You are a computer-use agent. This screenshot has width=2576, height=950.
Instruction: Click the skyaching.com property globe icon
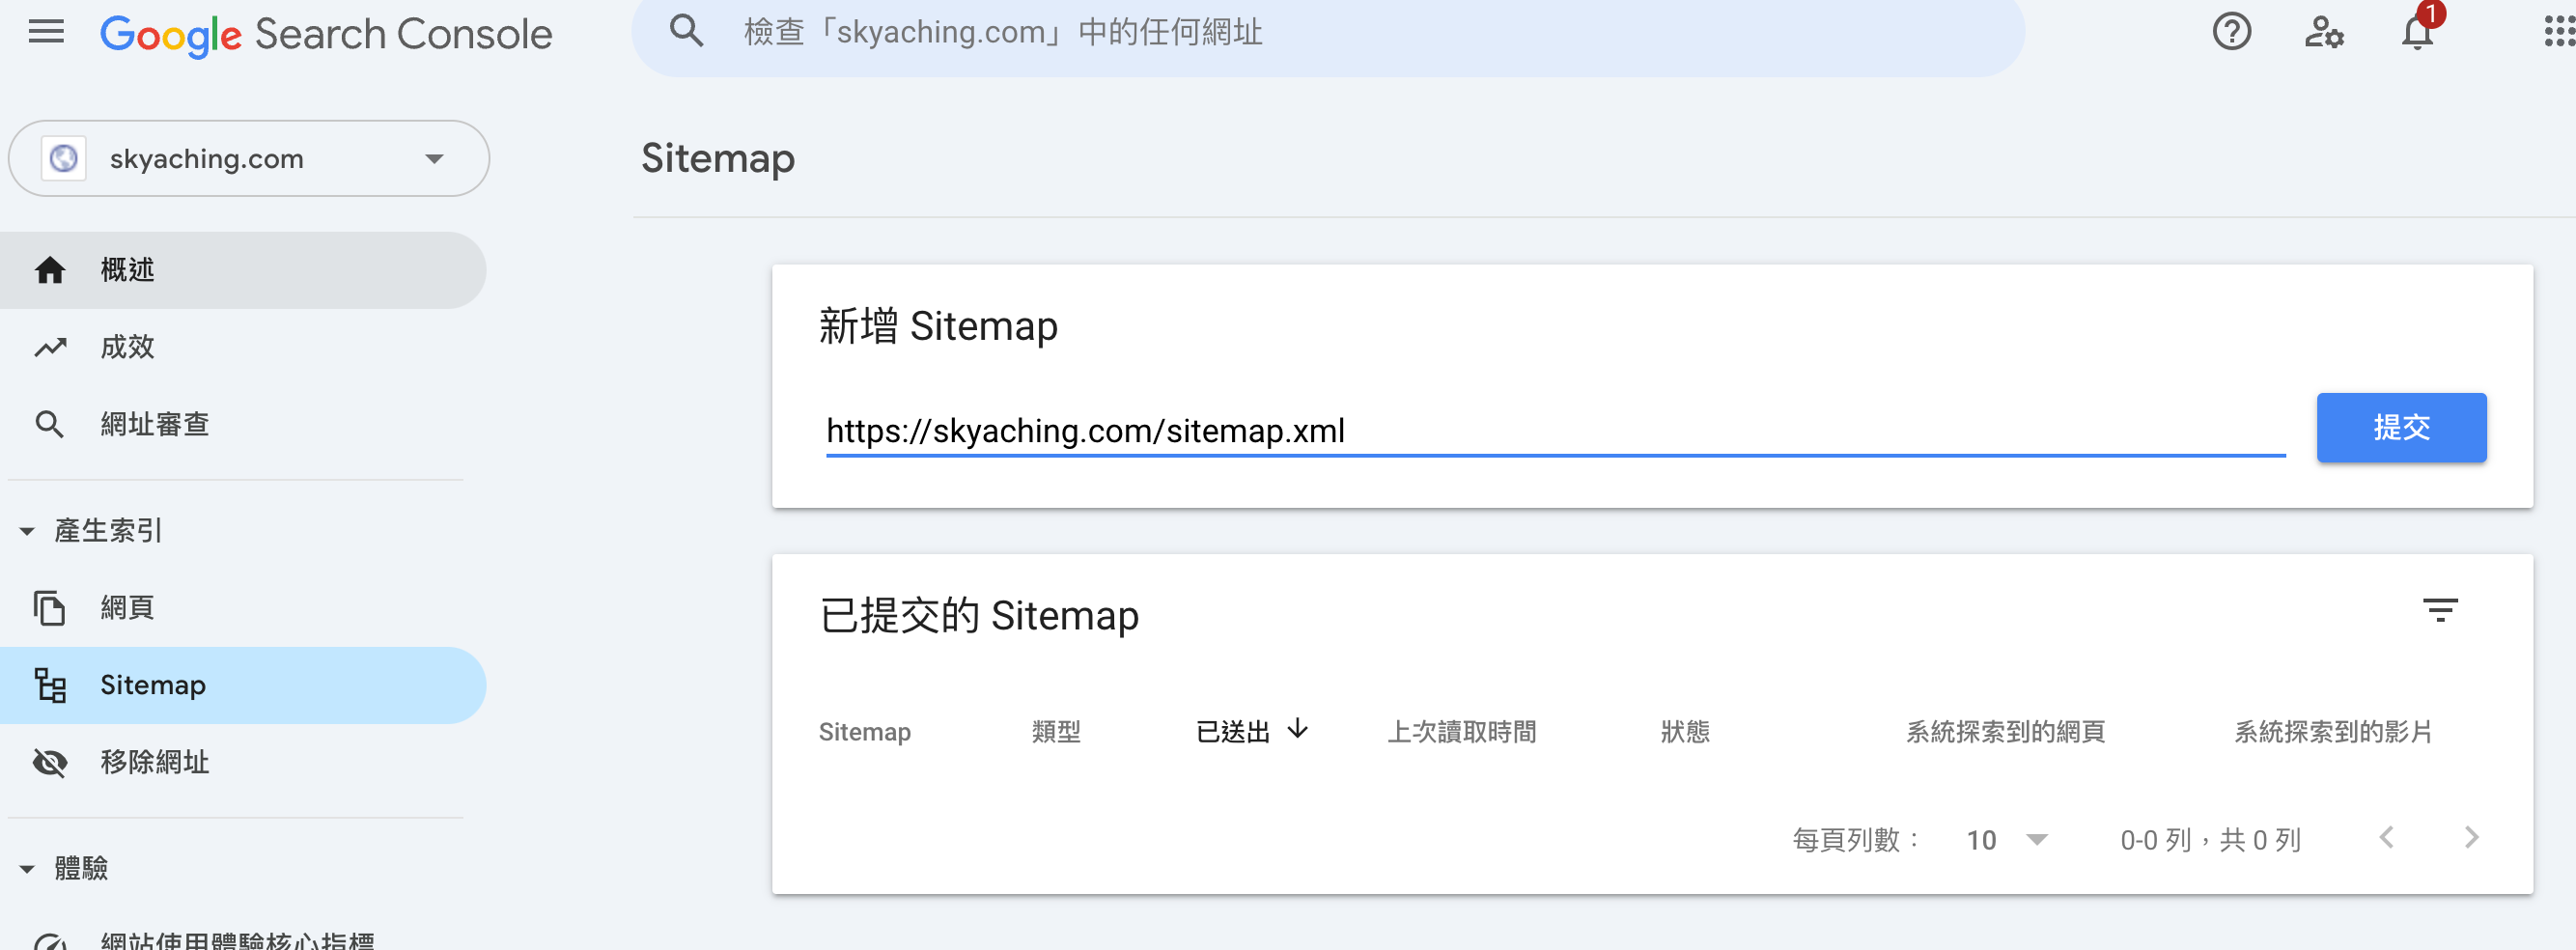coord(64,159)
